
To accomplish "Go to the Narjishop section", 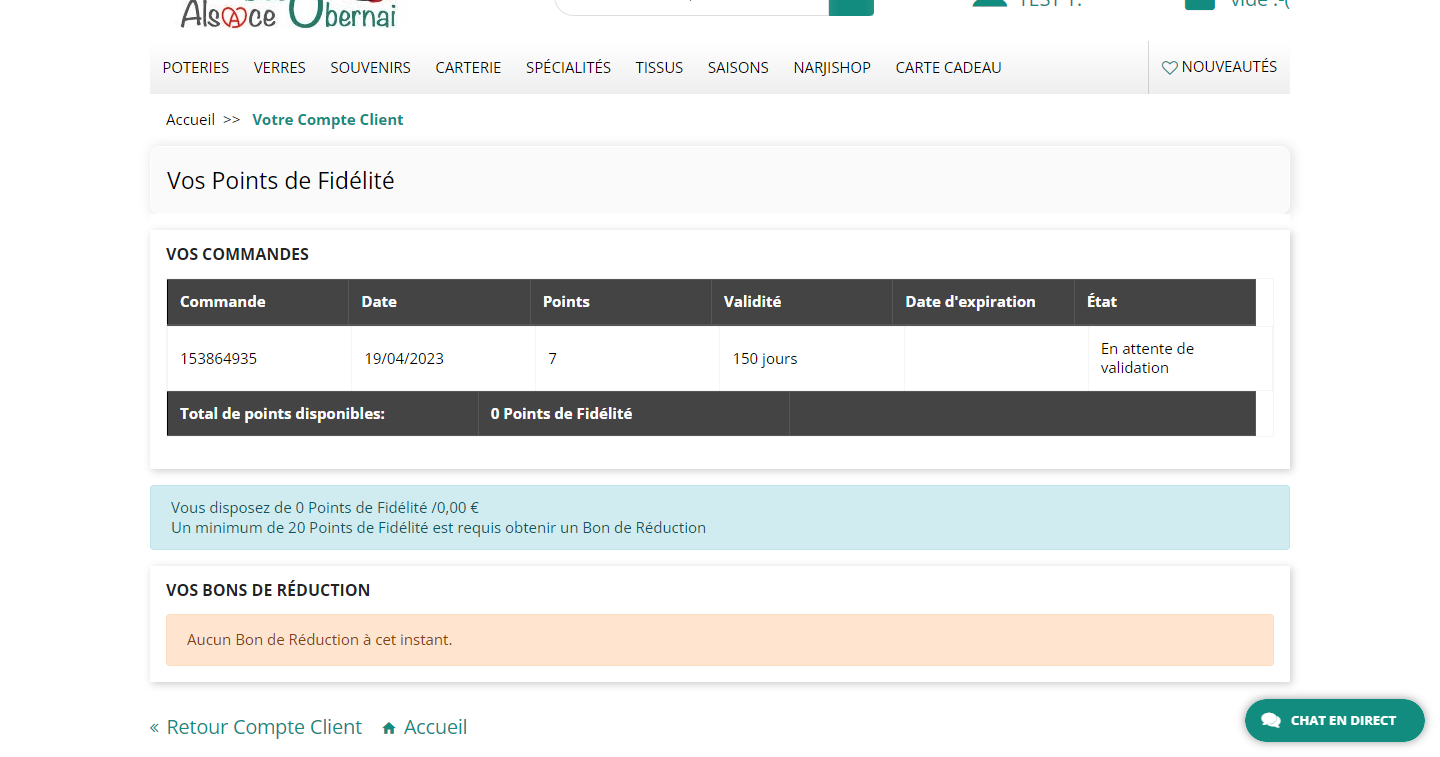I will point(832,67).
